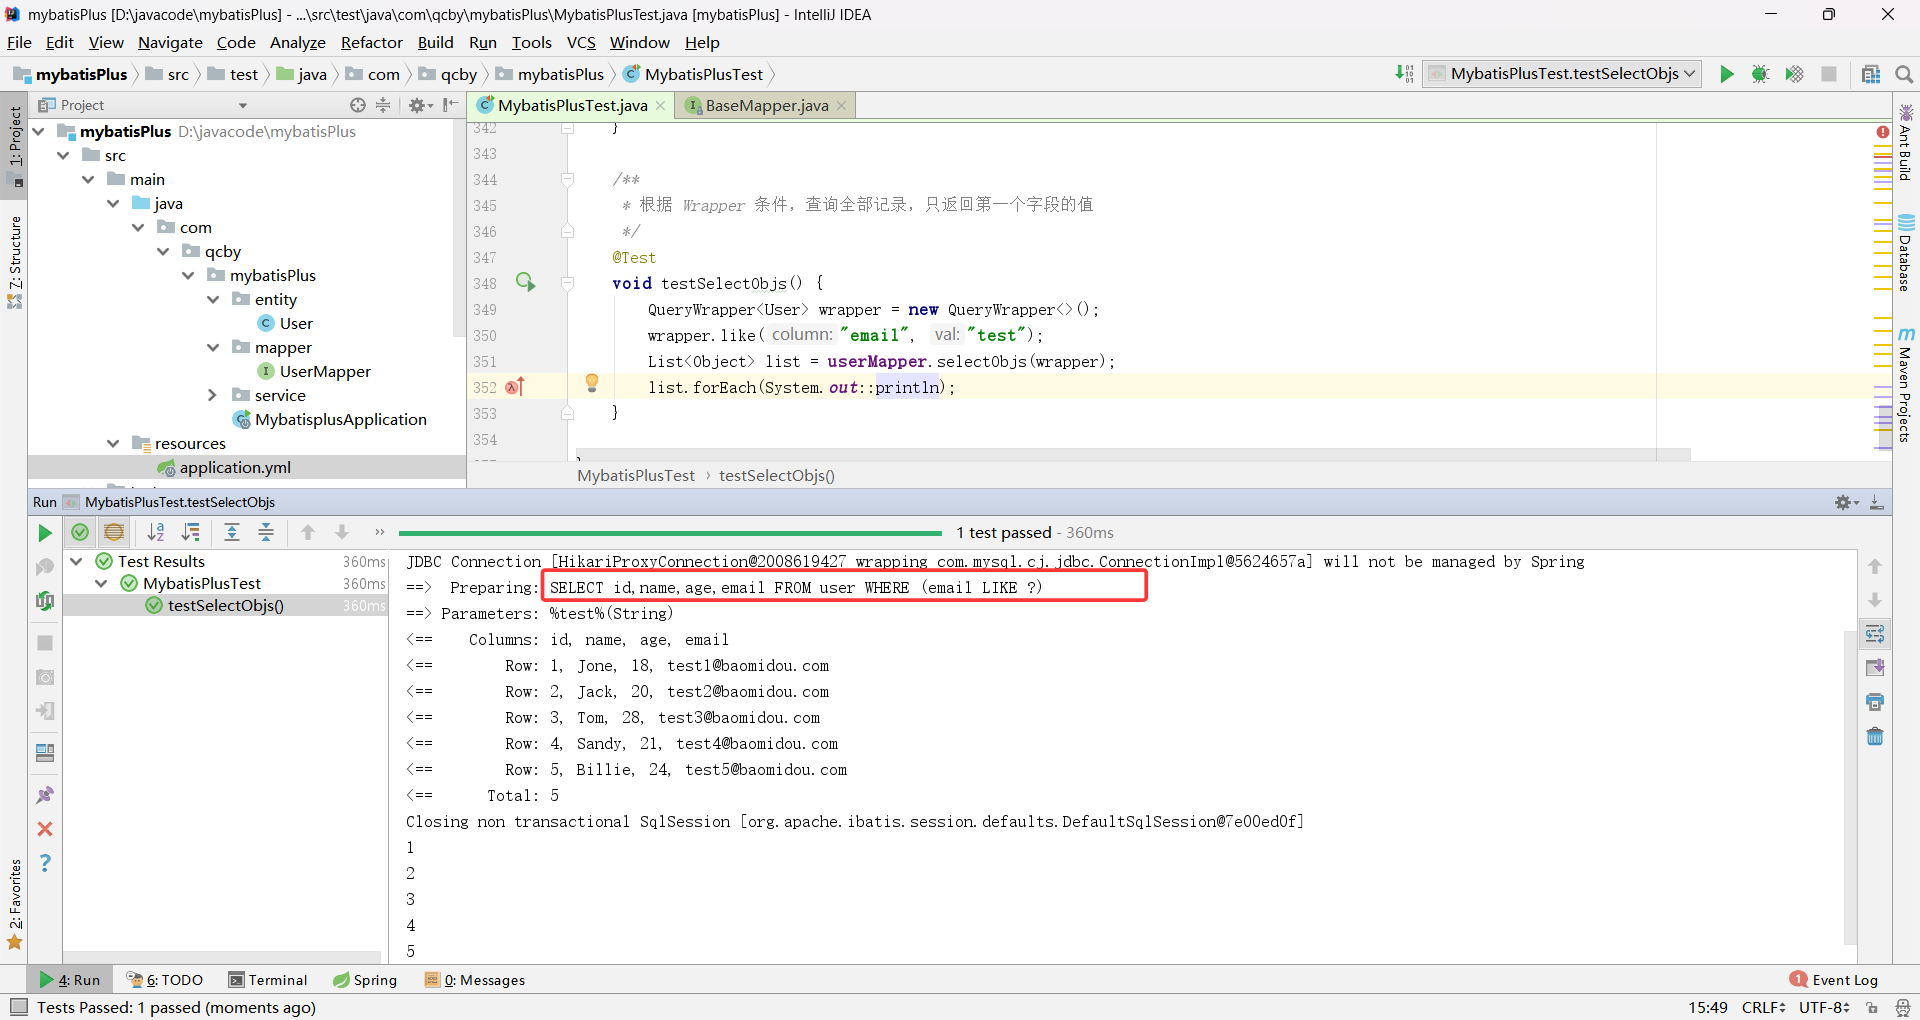Toggle Show Passed tests filter
Screen dimensions: 1920x1020
[80, 533]
